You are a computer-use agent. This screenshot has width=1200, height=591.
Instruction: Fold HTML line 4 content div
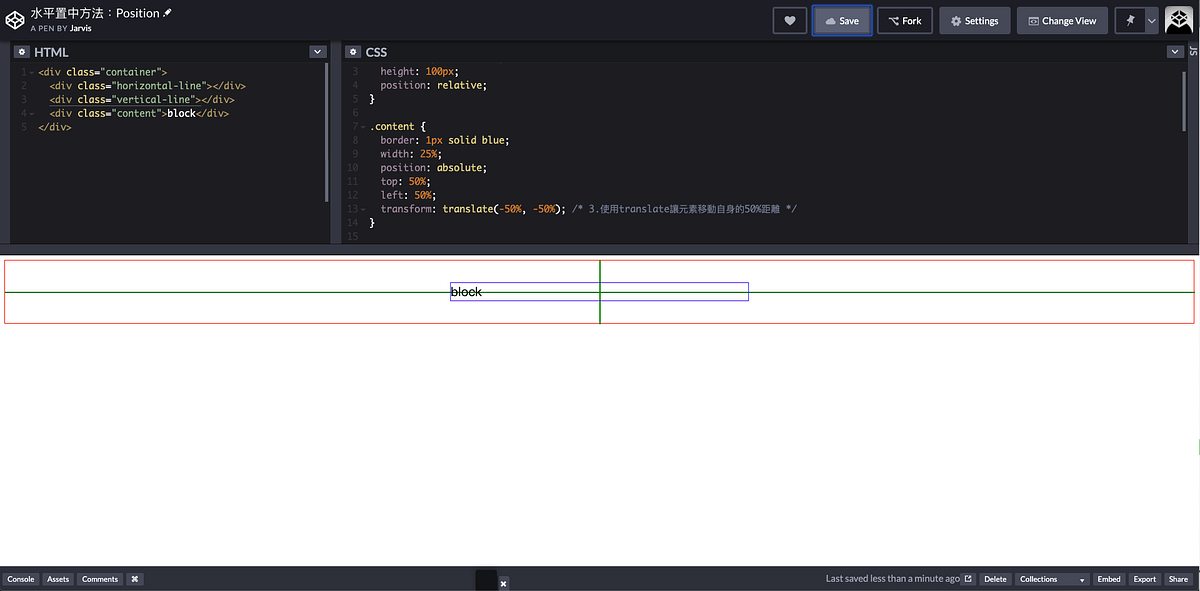(x=32, y=114)
